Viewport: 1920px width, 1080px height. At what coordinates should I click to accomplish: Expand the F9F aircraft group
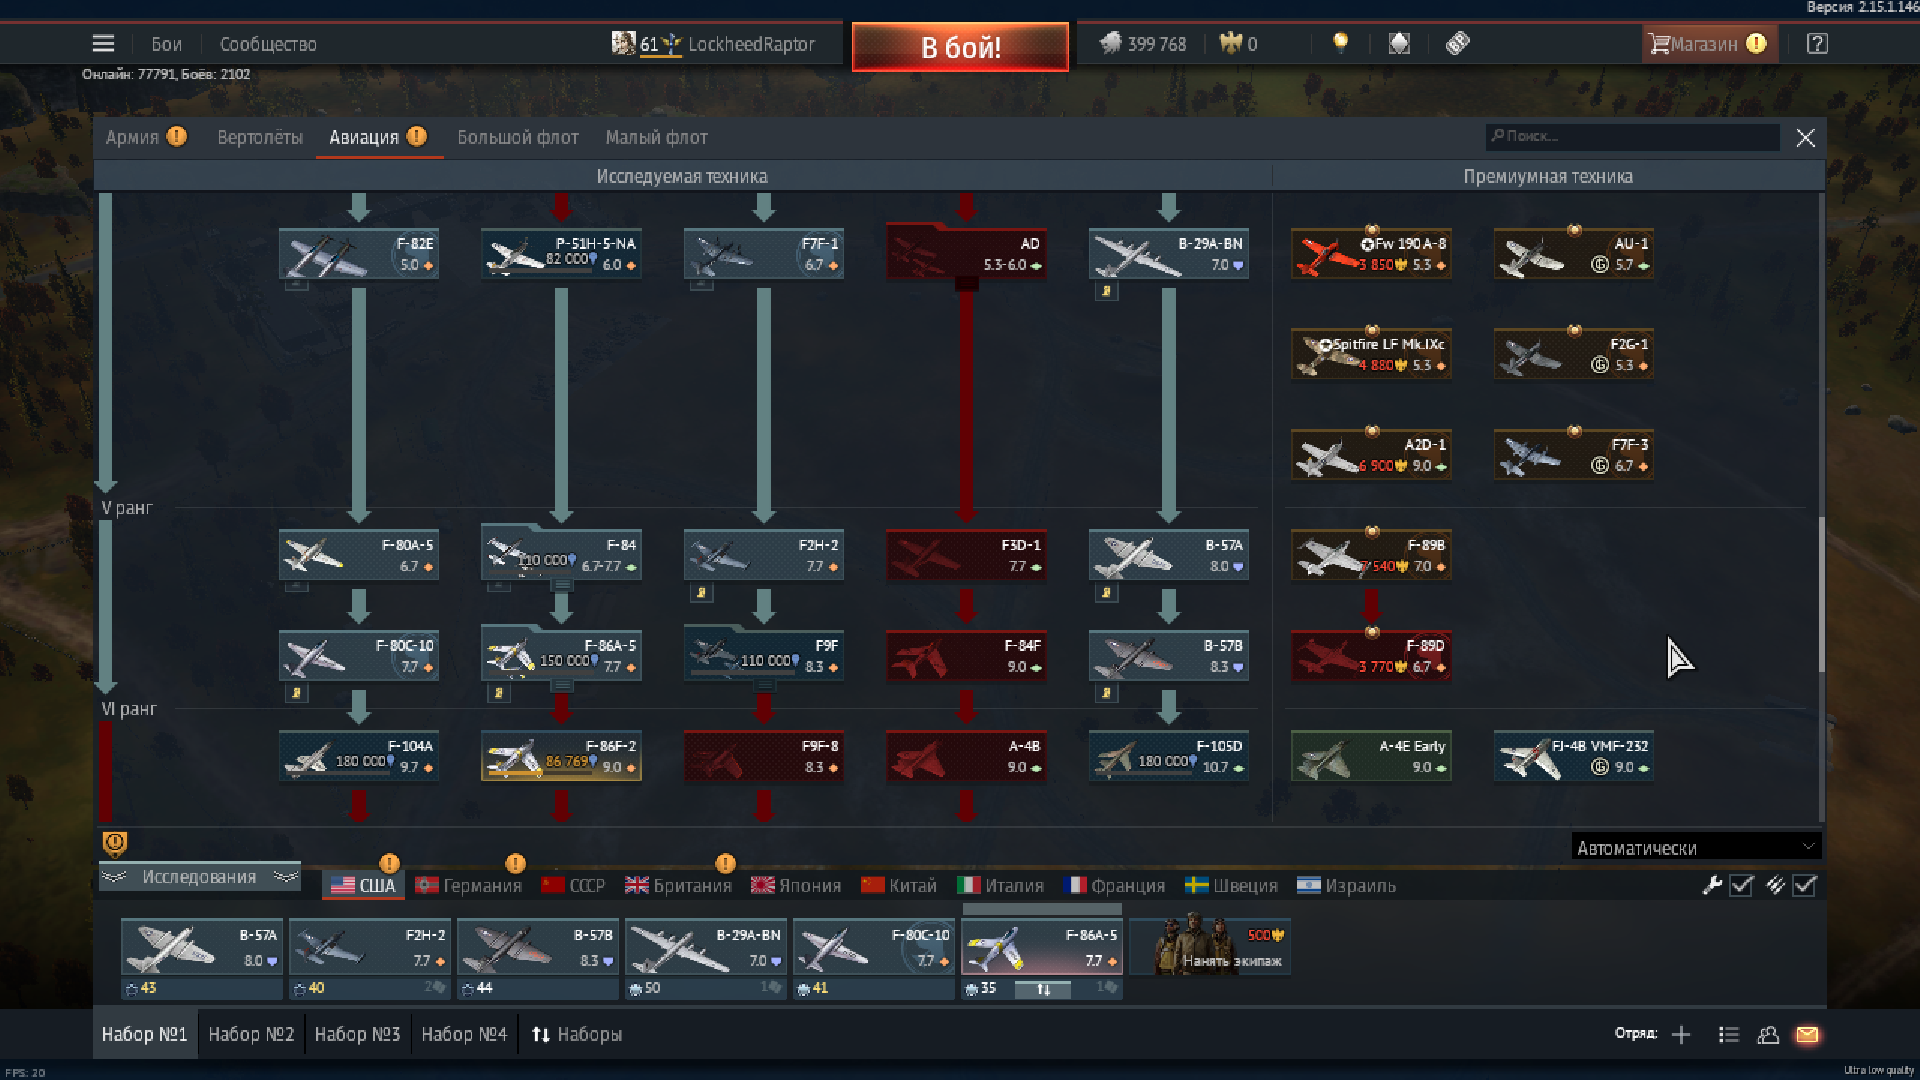pos(764,654)
